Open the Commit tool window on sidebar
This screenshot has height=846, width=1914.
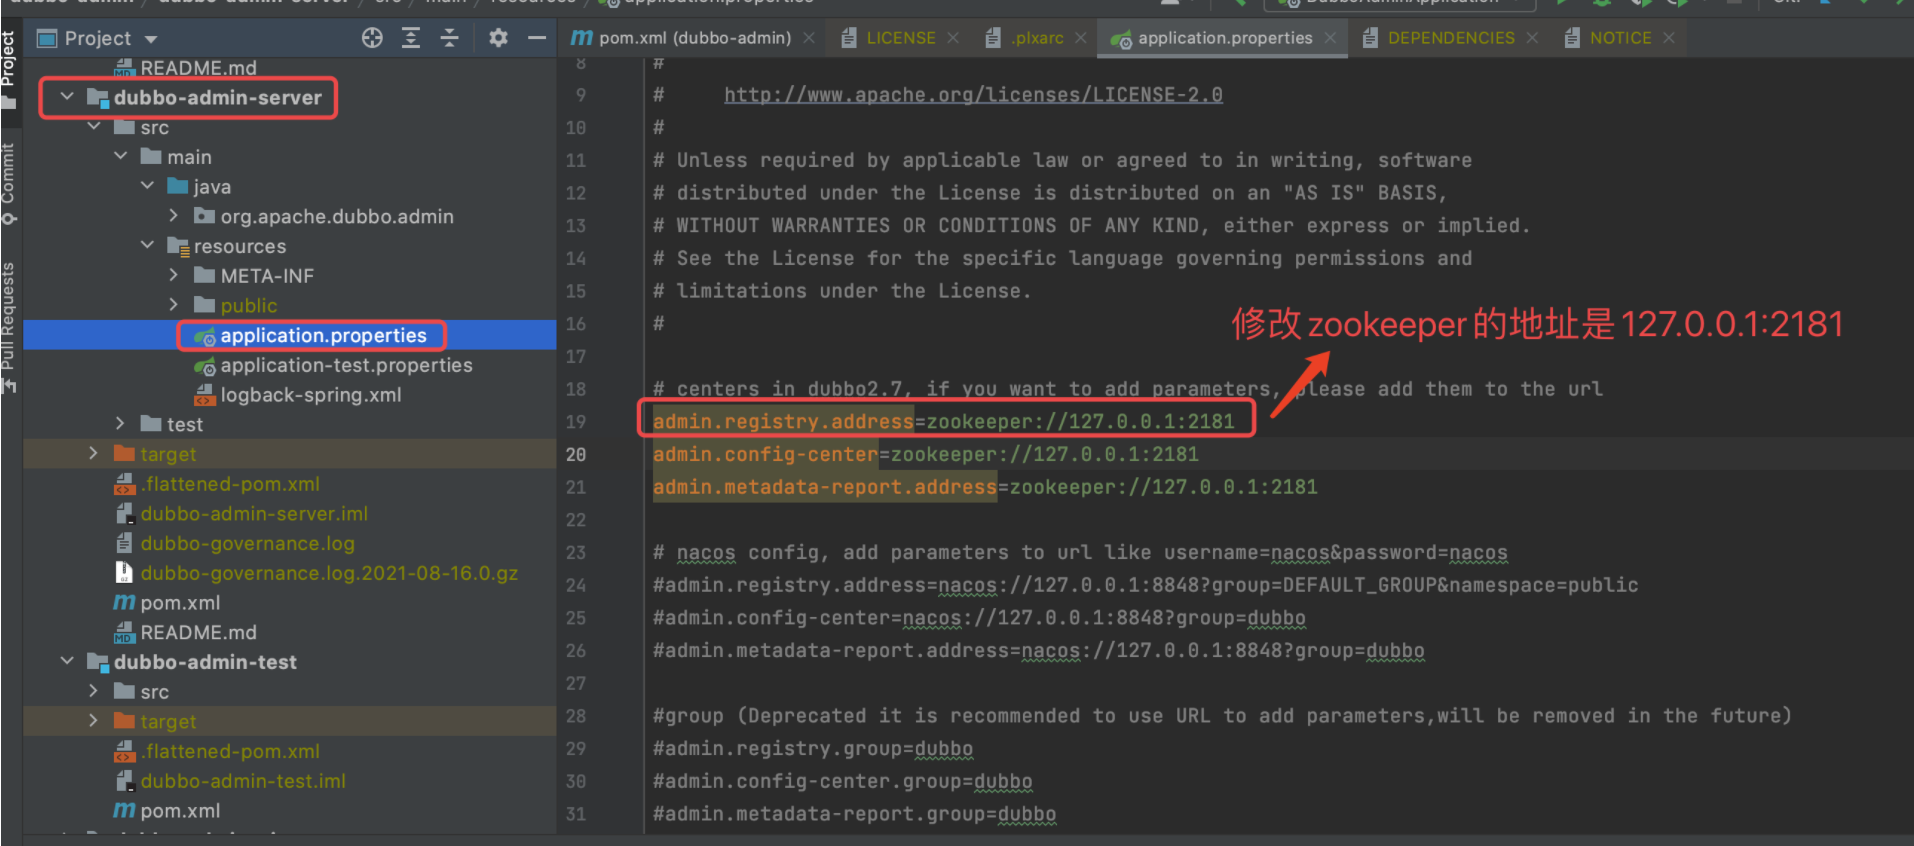[9, 184]
